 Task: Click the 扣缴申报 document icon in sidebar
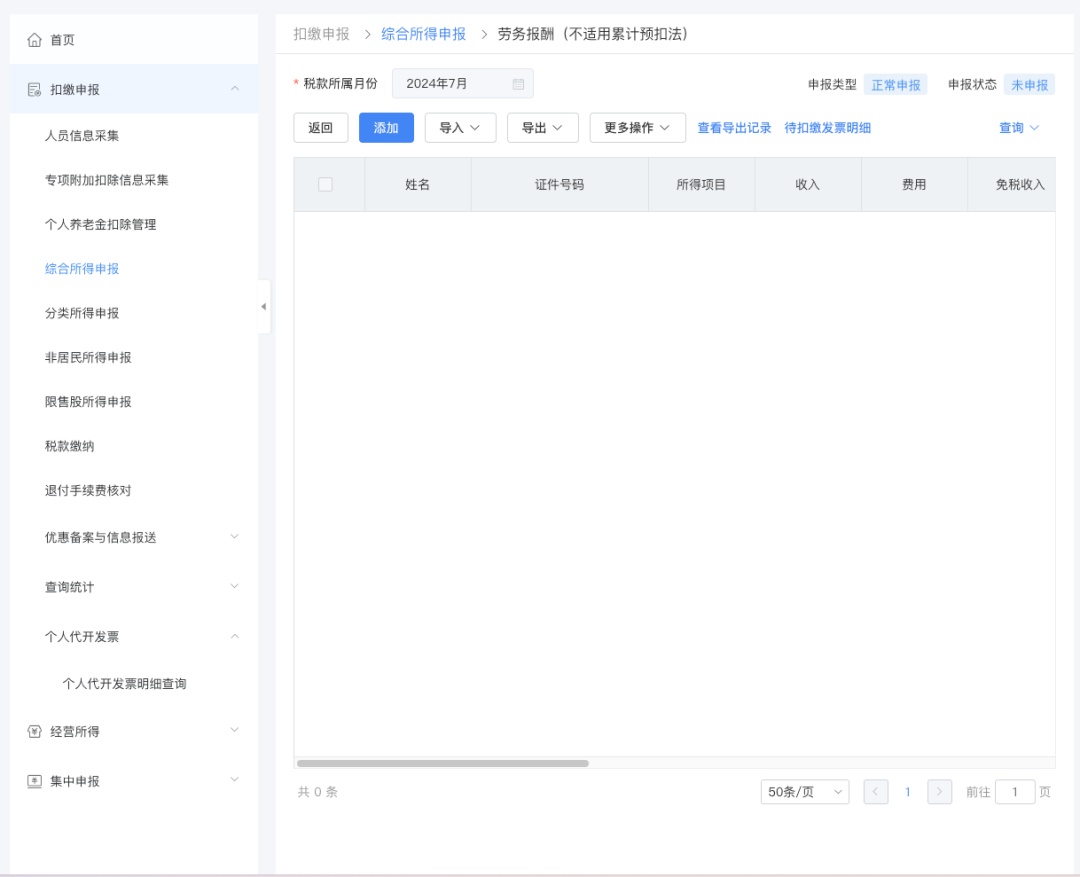[35, 90]
